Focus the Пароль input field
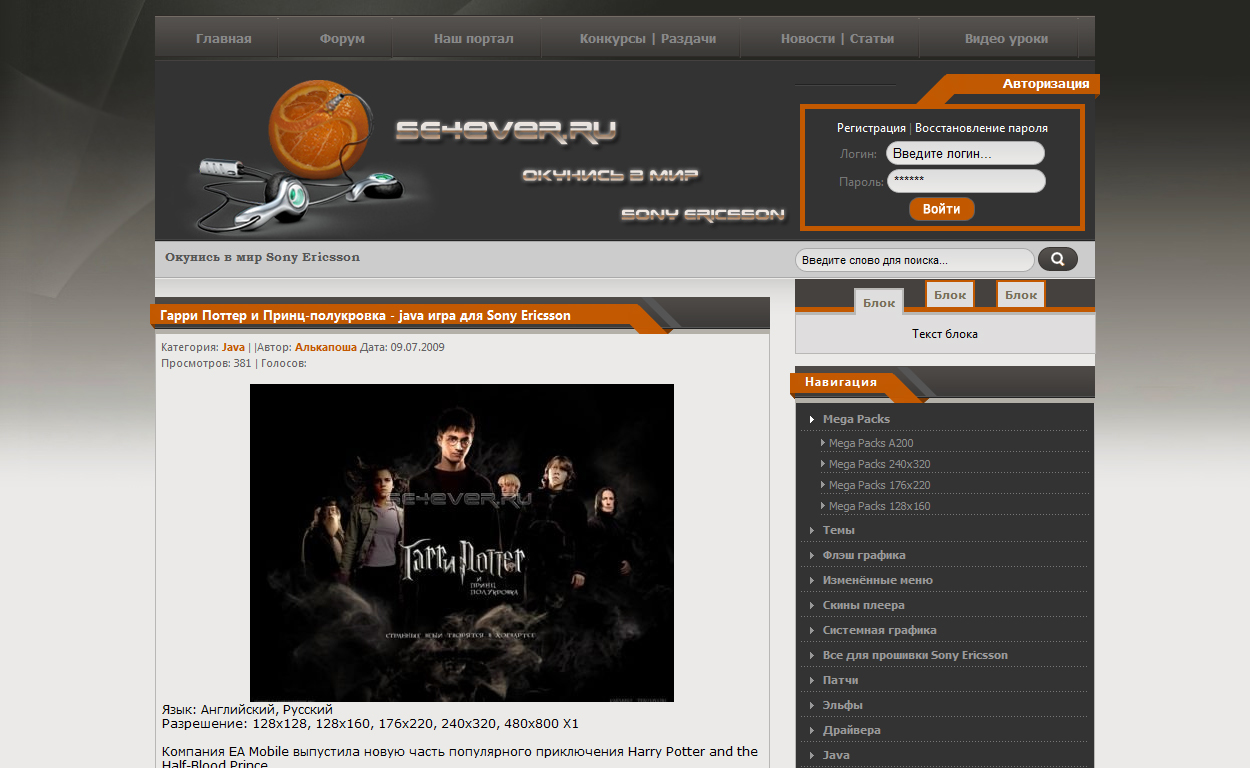 (965, 181)
